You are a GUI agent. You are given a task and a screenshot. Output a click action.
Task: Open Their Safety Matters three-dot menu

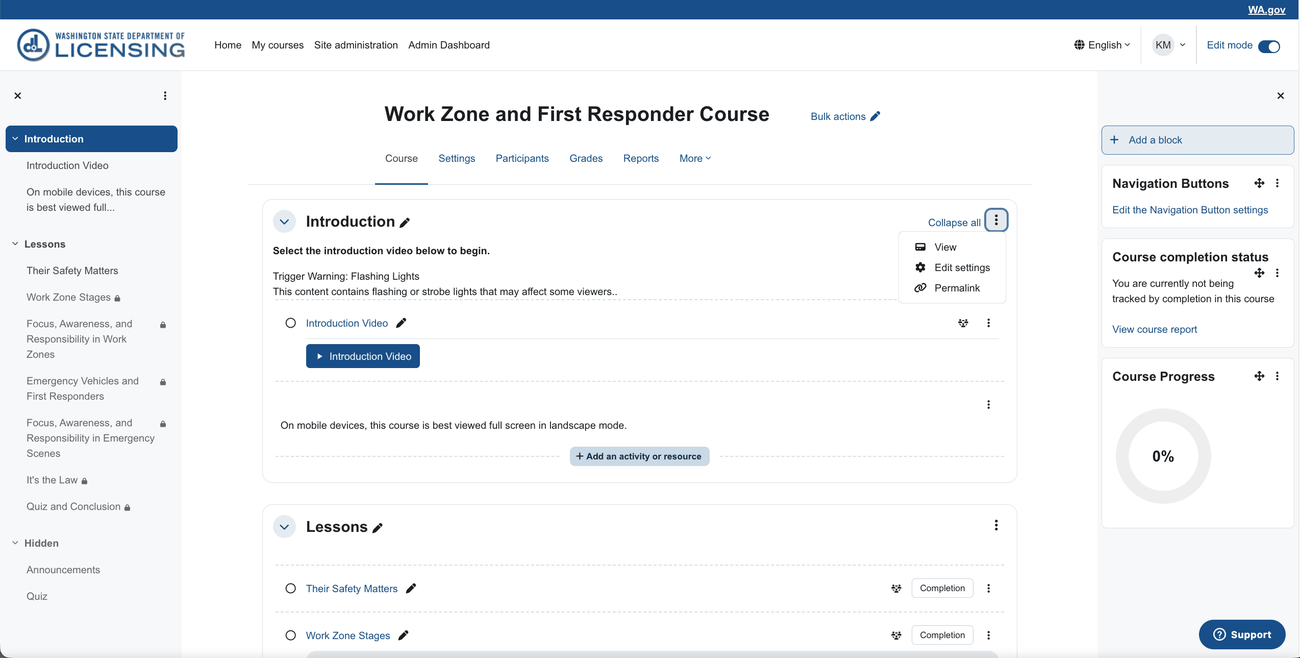tap(989, 589)
